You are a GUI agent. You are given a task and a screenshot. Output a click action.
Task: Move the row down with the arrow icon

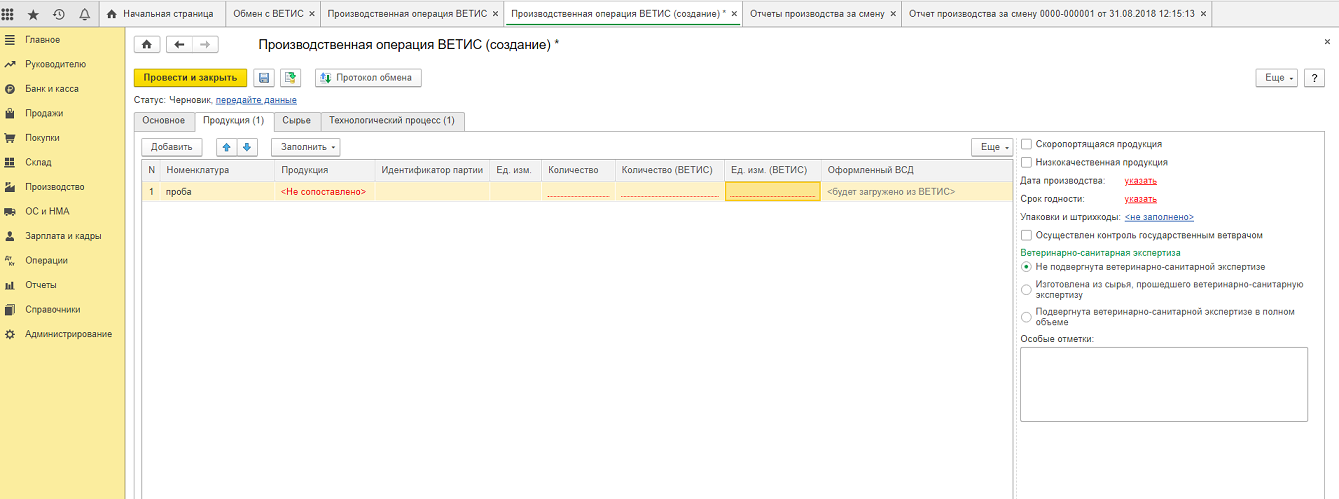(x=247, y=147)
